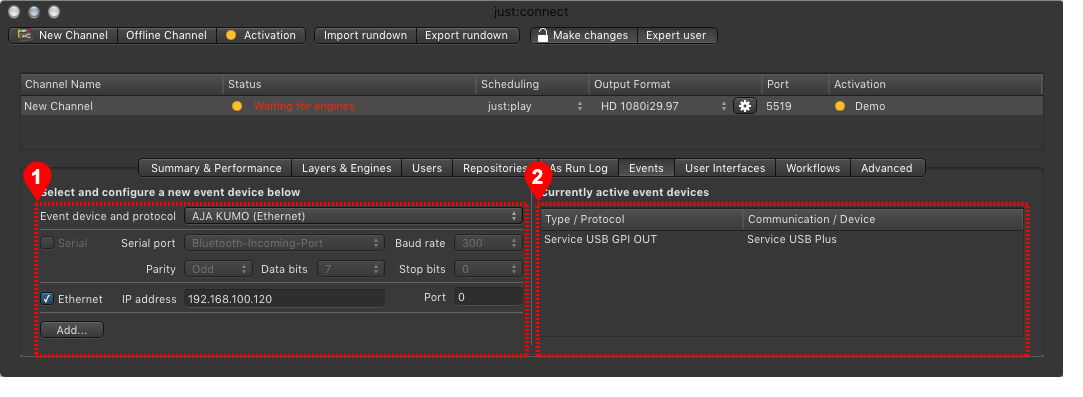
Task: Open the Parity dropdown
Action: tap(218, 269)
